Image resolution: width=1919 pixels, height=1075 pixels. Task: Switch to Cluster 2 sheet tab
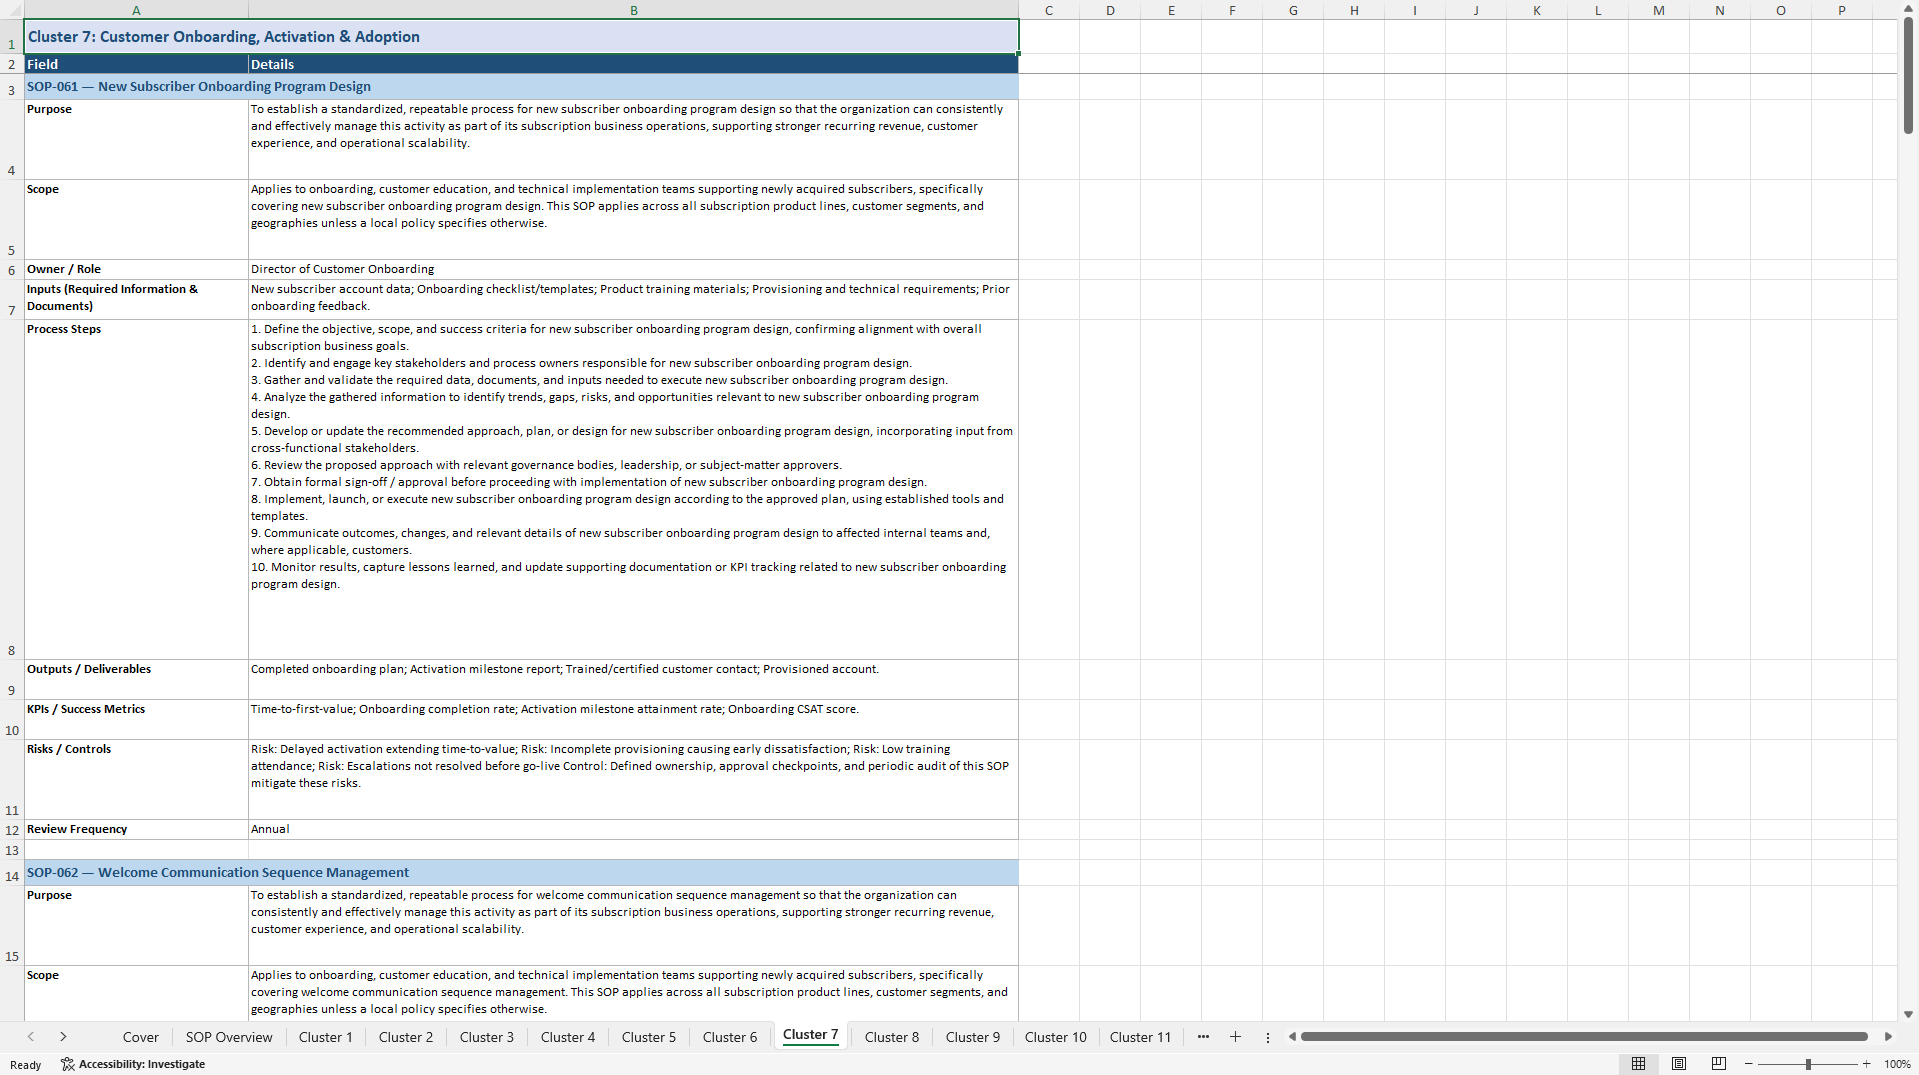pyautogui.click(x=406, y=1037)
